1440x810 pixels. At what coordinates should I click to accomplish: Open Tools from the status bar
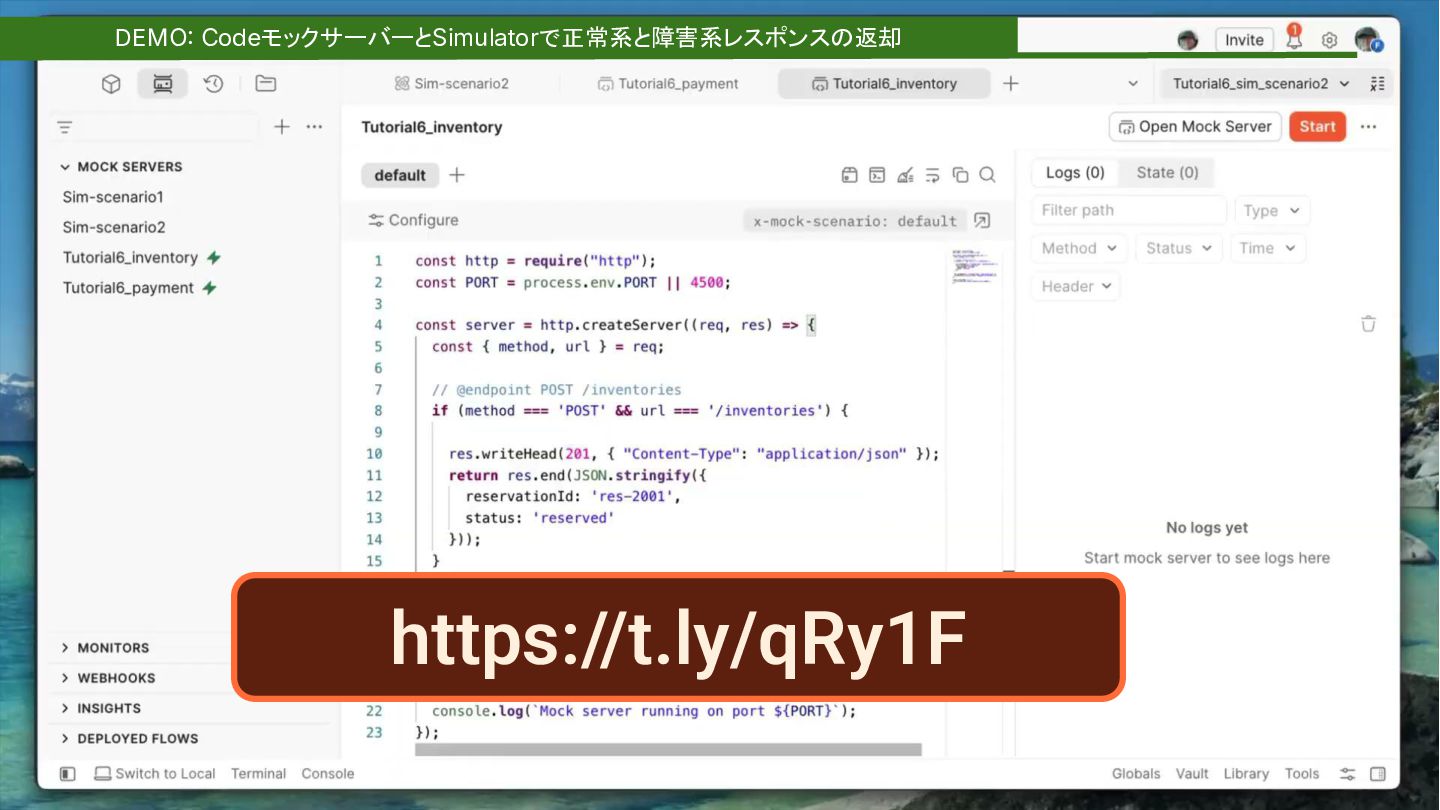(x=1302, y=774)
